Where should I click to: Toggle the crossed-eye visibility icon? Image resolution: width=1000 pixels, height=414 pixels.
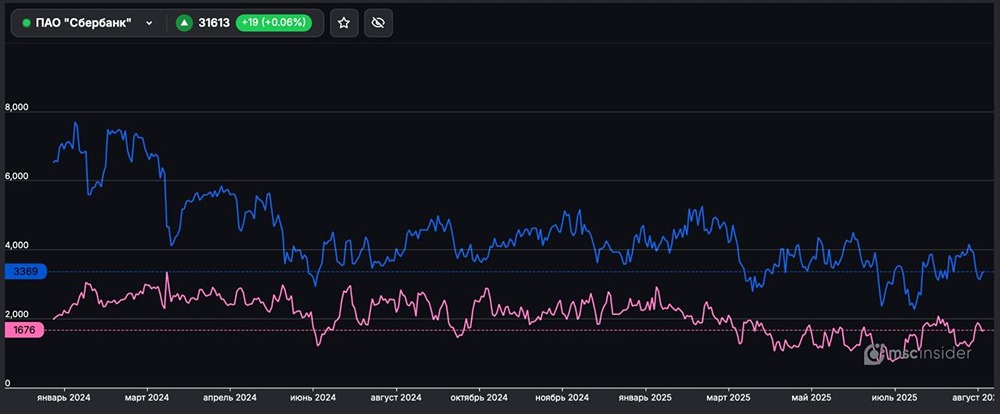pos(377,23)
